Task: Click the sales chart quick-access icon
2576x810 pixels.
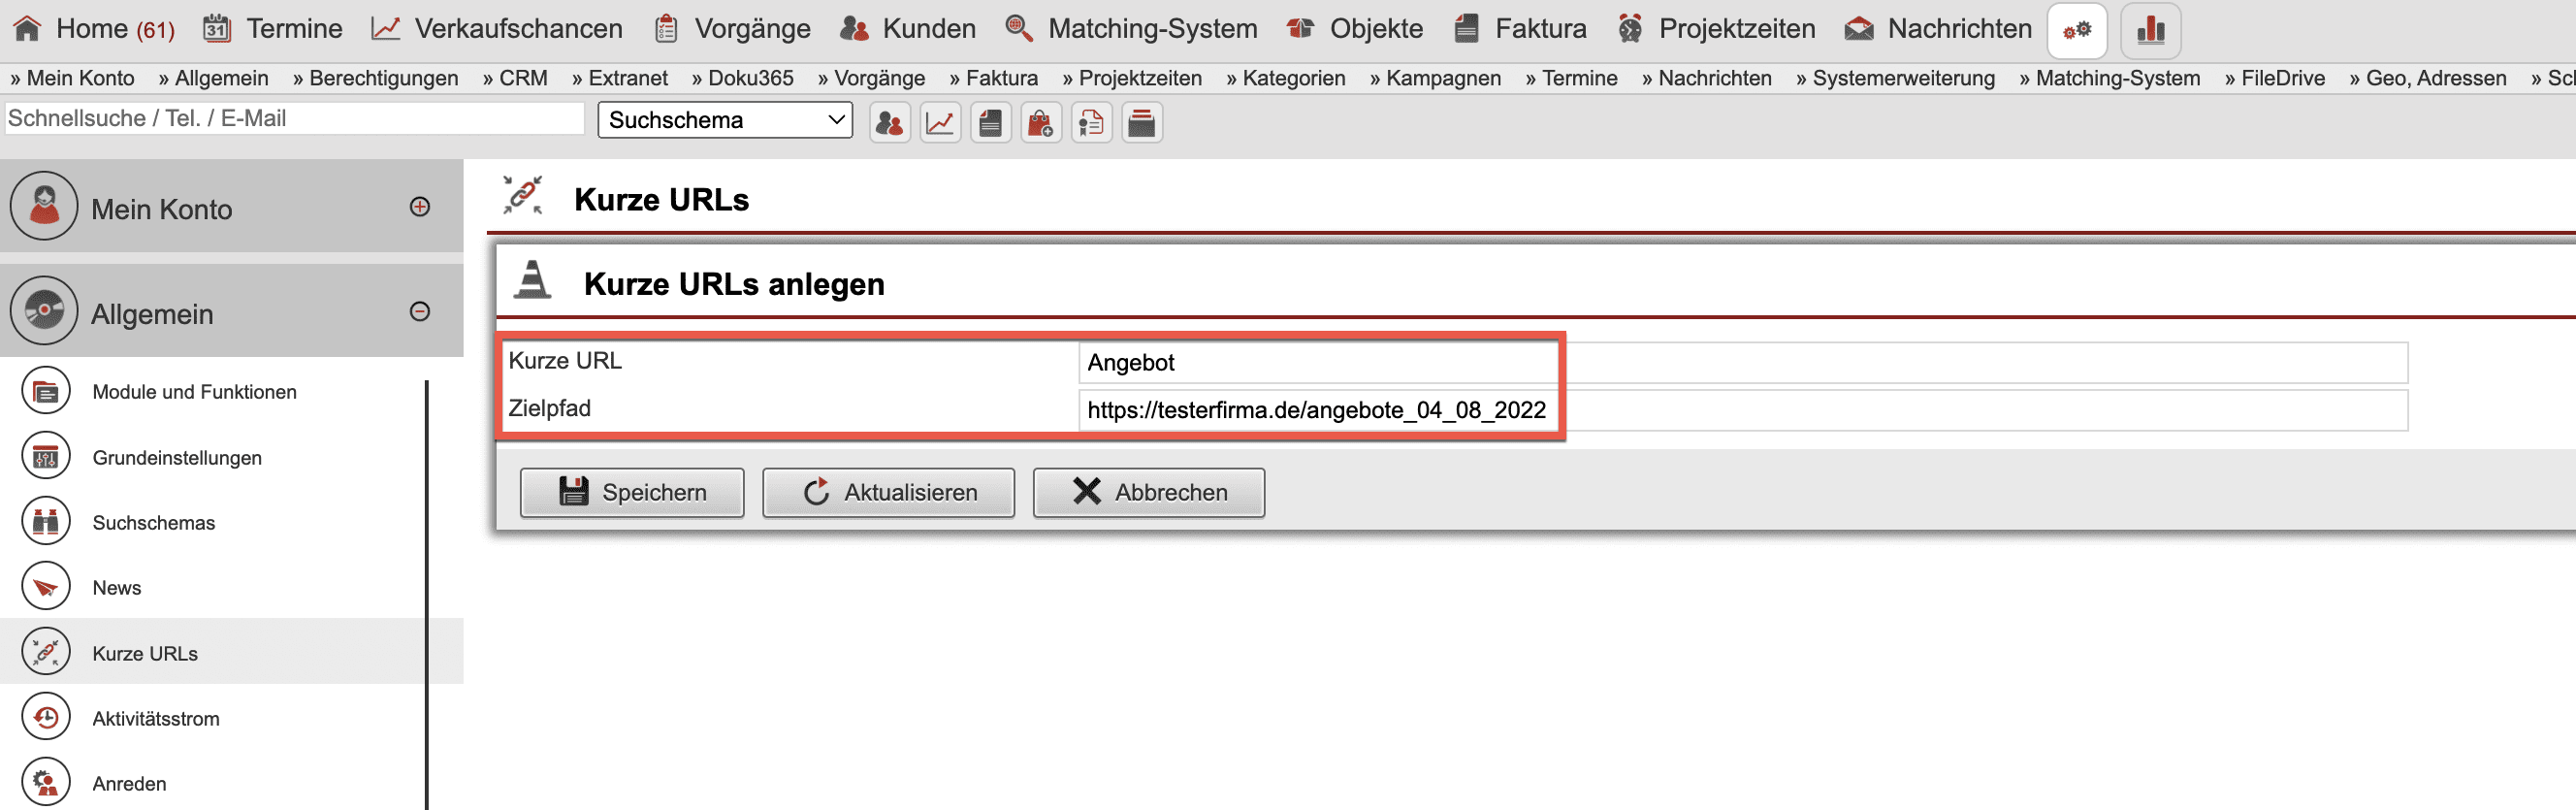Action: [940, 123]
